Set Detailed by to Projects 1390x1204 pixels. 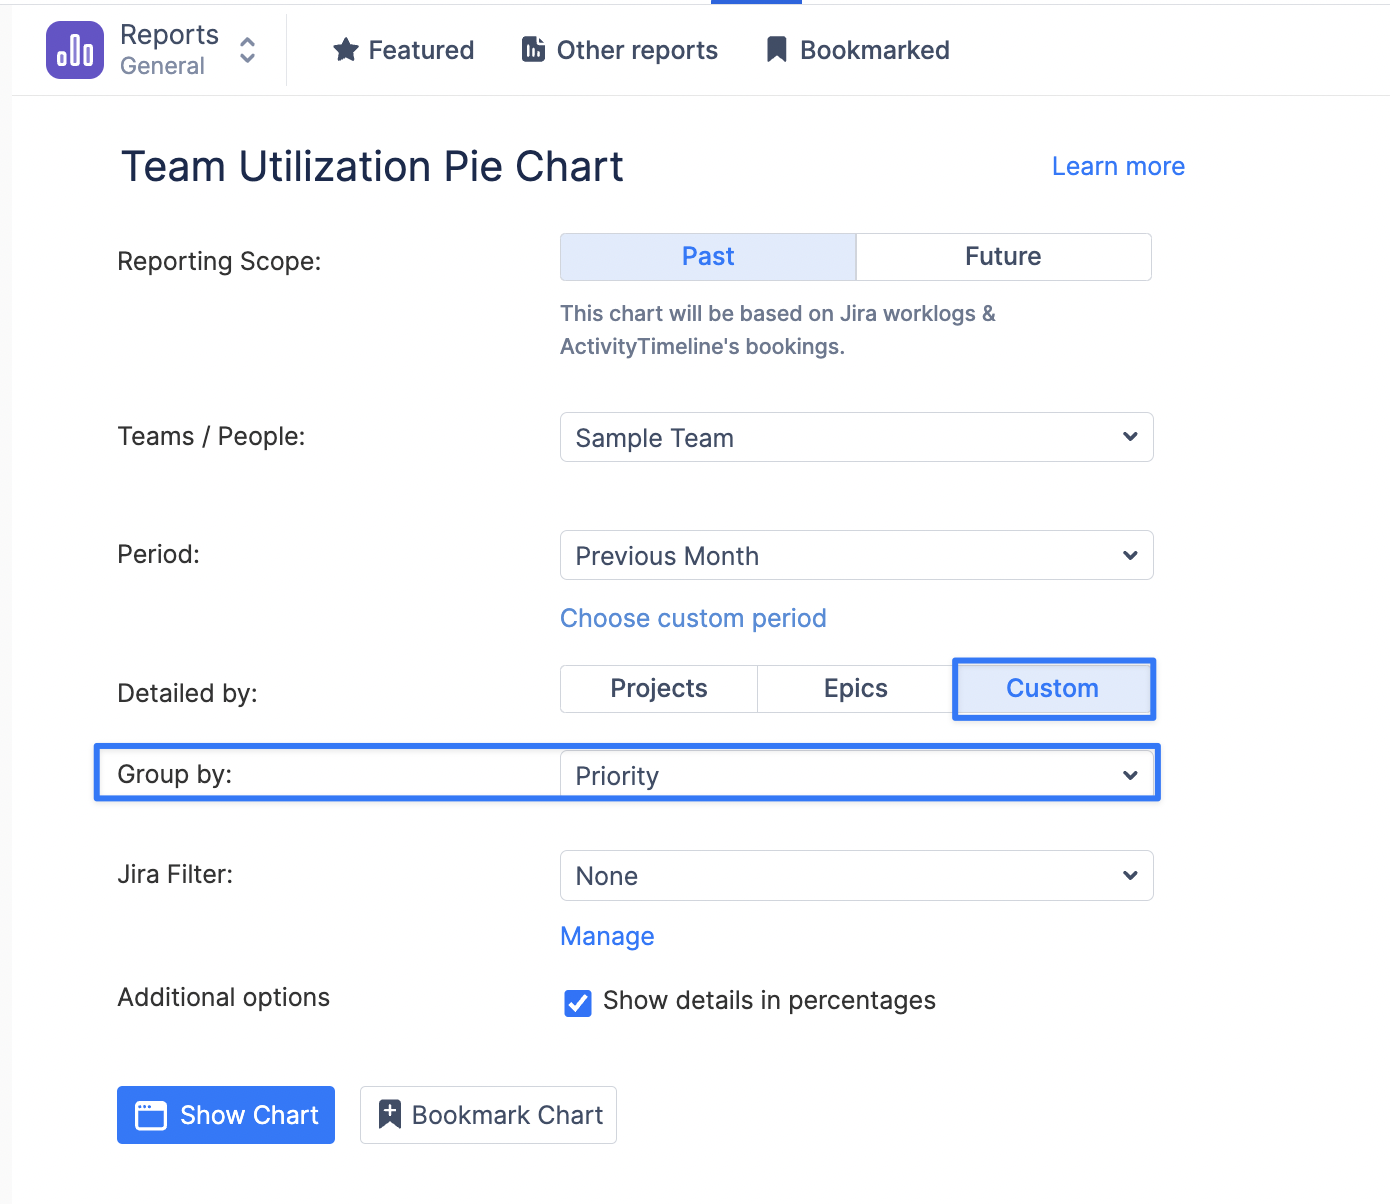(658, 689)
